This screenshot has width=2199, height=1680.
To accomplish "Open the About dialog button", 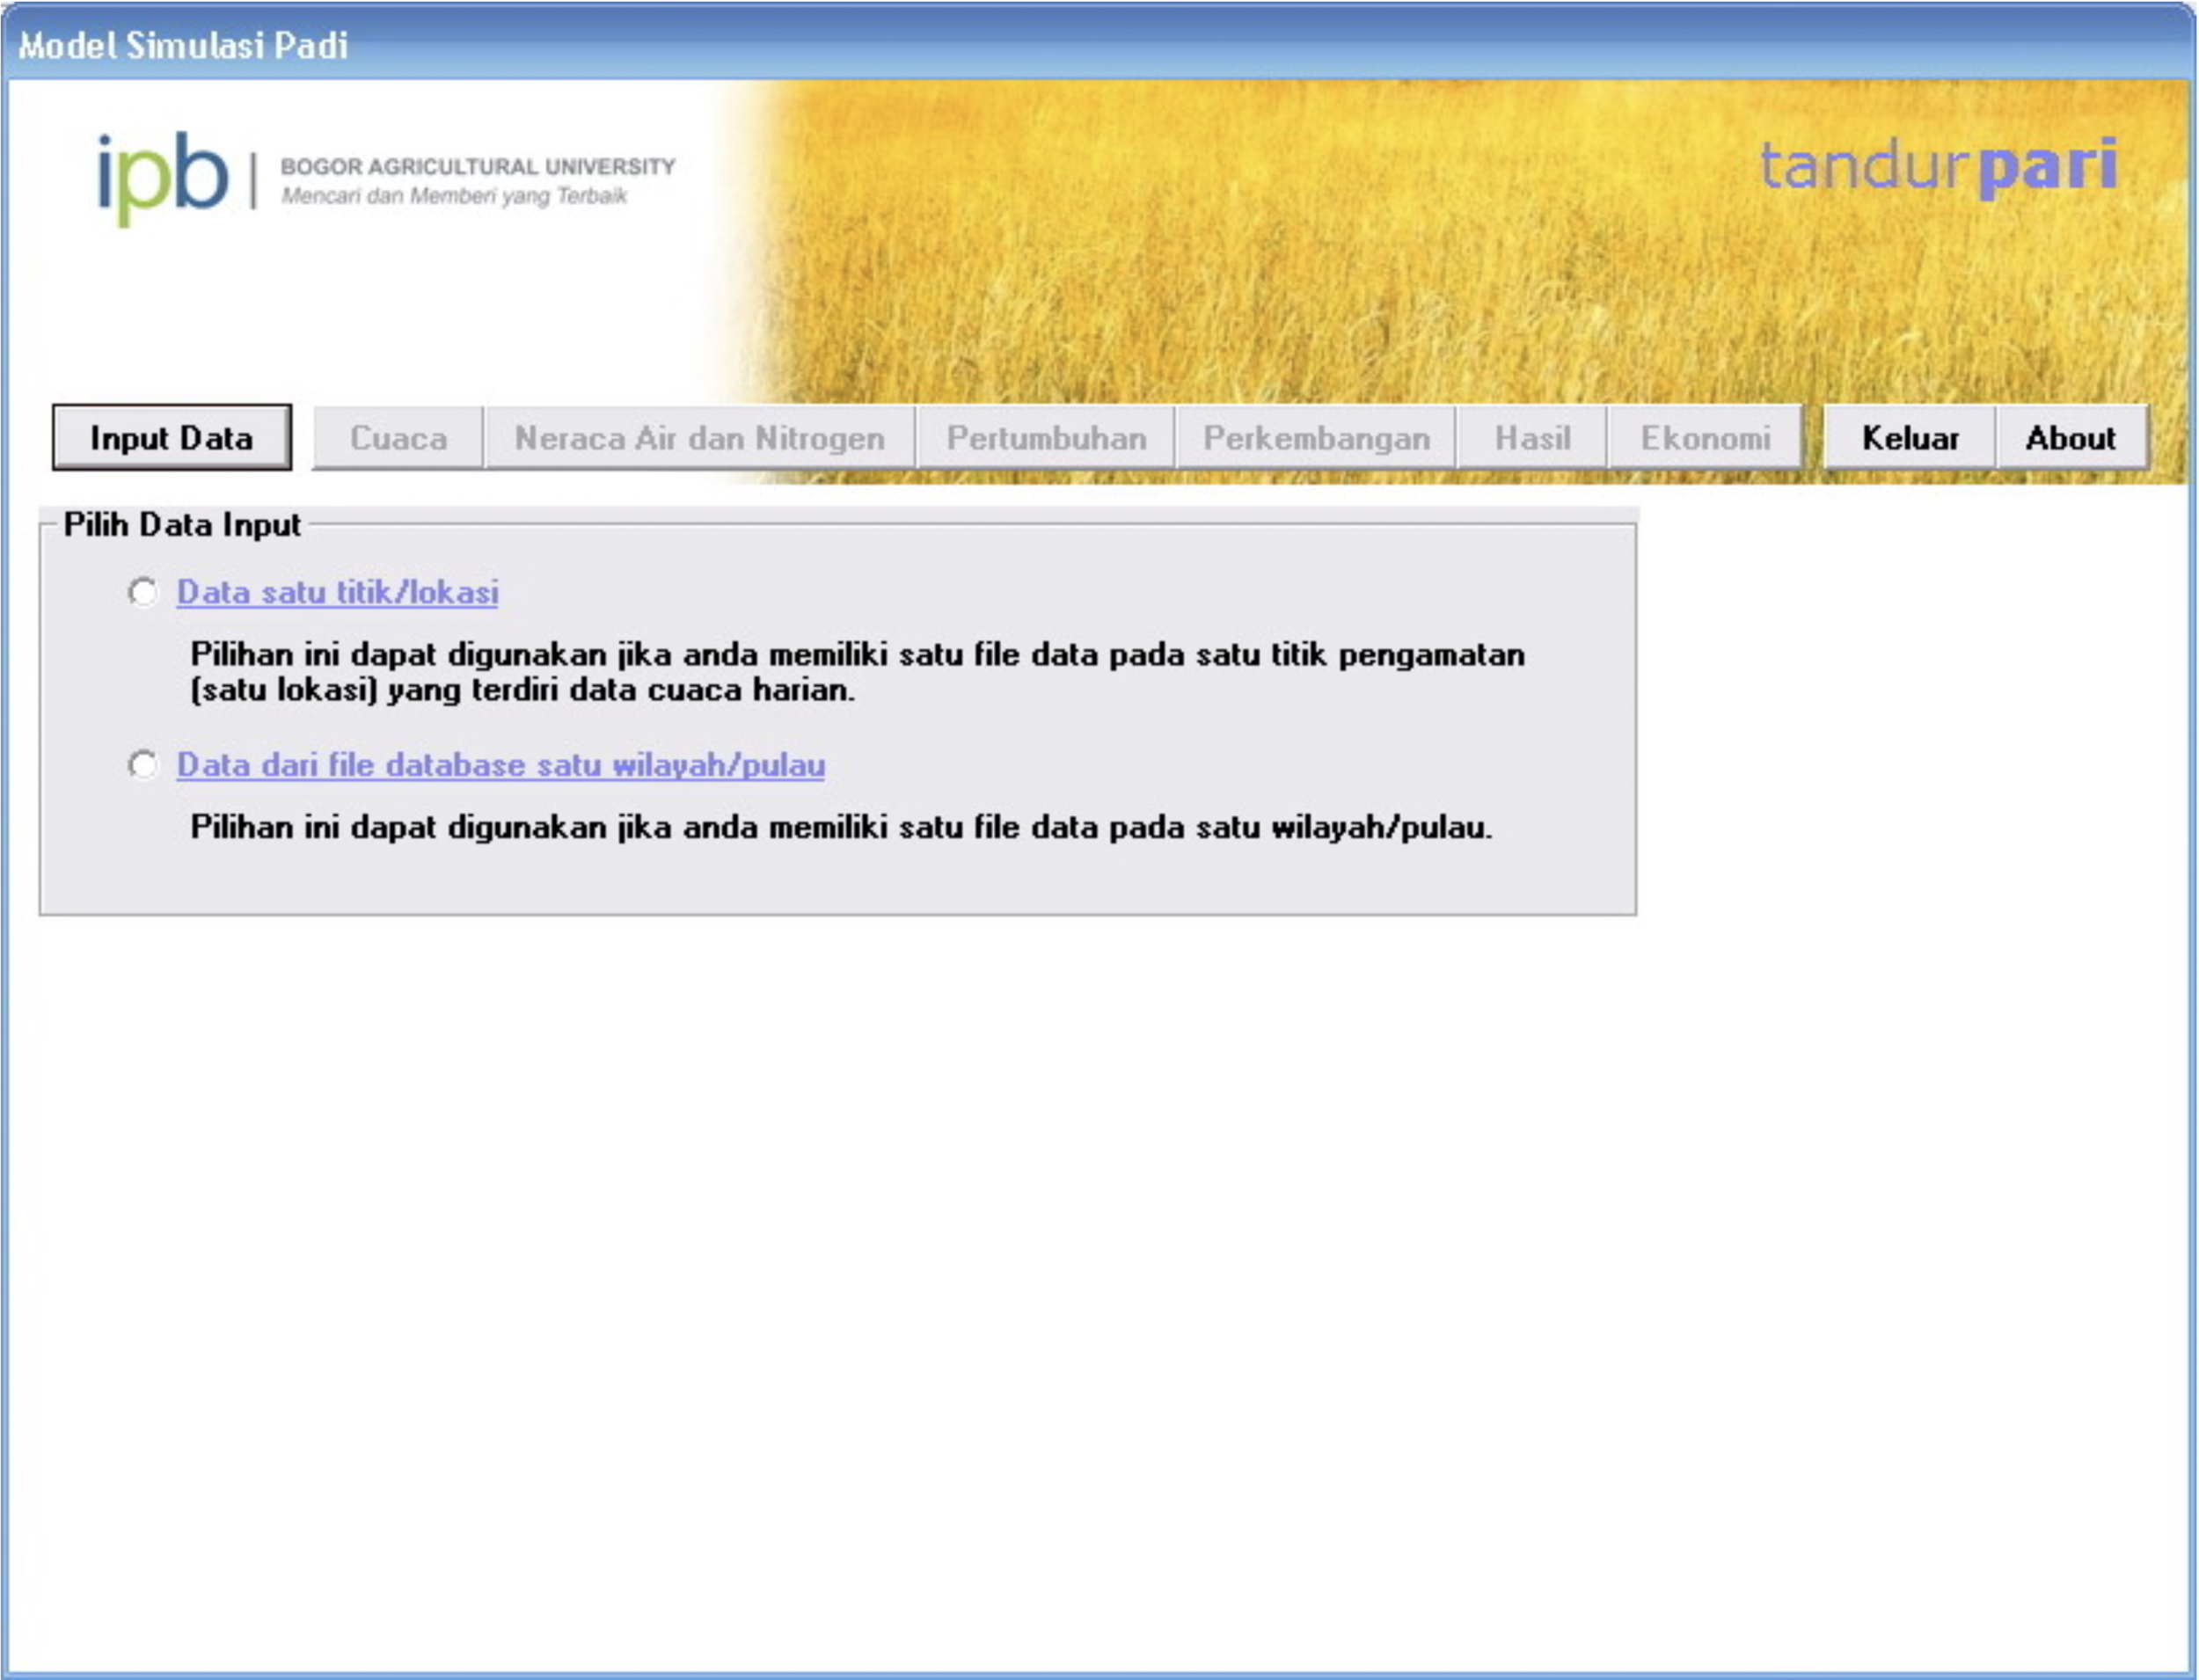I will [2070, 438].
